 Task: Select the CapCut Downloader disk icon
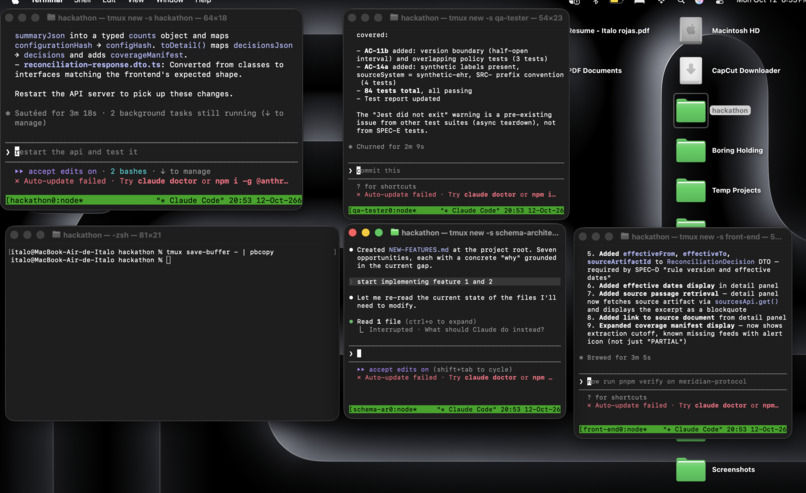(691, 70)
